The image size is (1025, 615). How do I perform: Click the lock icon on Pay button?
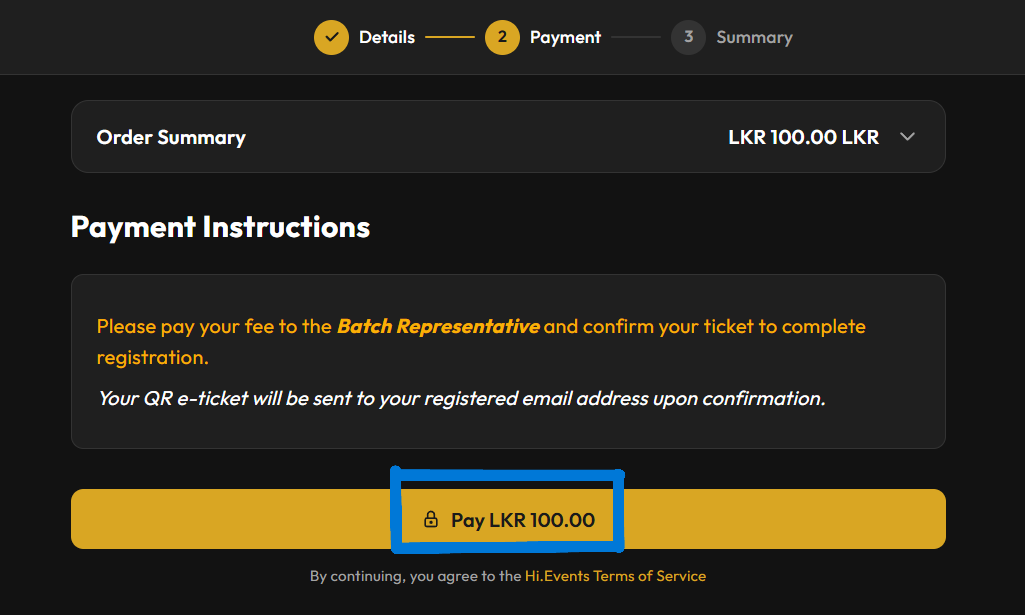tap(431, 520)
